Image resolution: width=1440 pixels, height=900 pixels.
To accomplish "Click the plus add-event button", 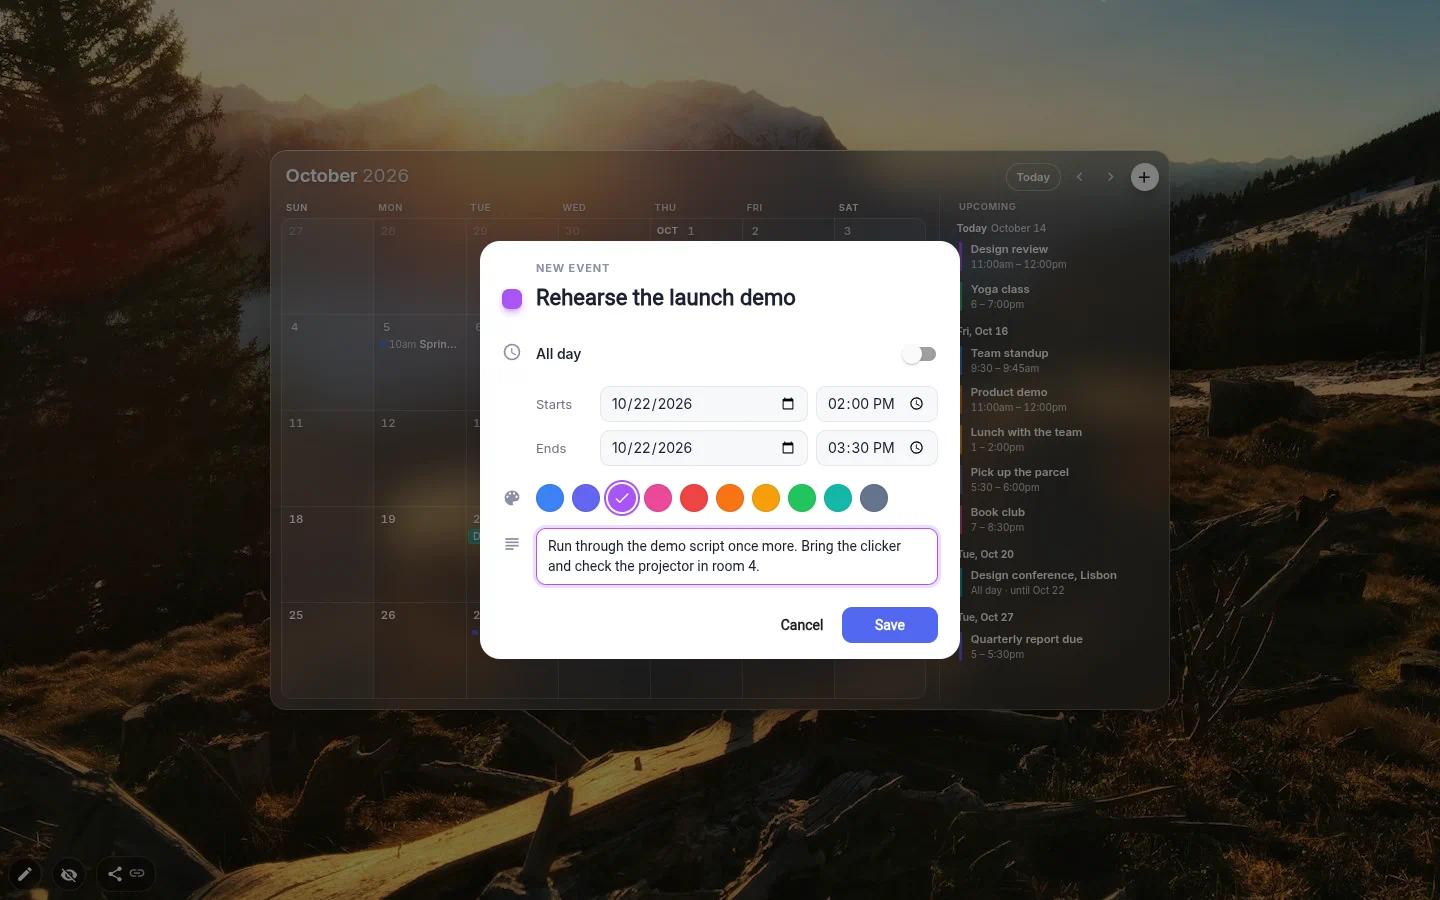I will pos(1144,177).
